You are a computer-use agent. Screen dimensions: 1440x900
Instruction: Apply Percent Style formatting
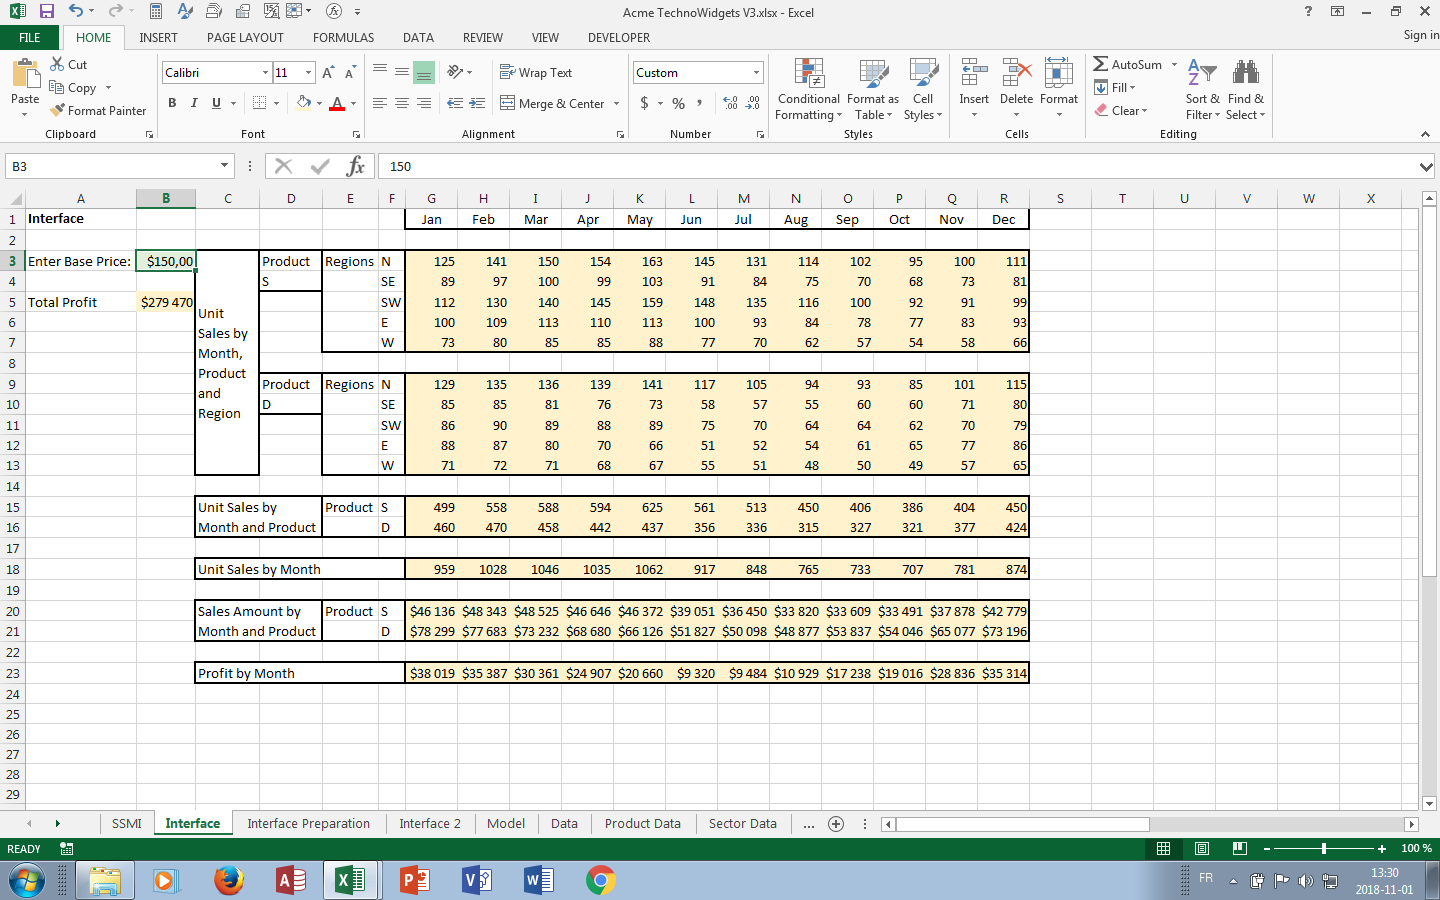click(677, 103)
